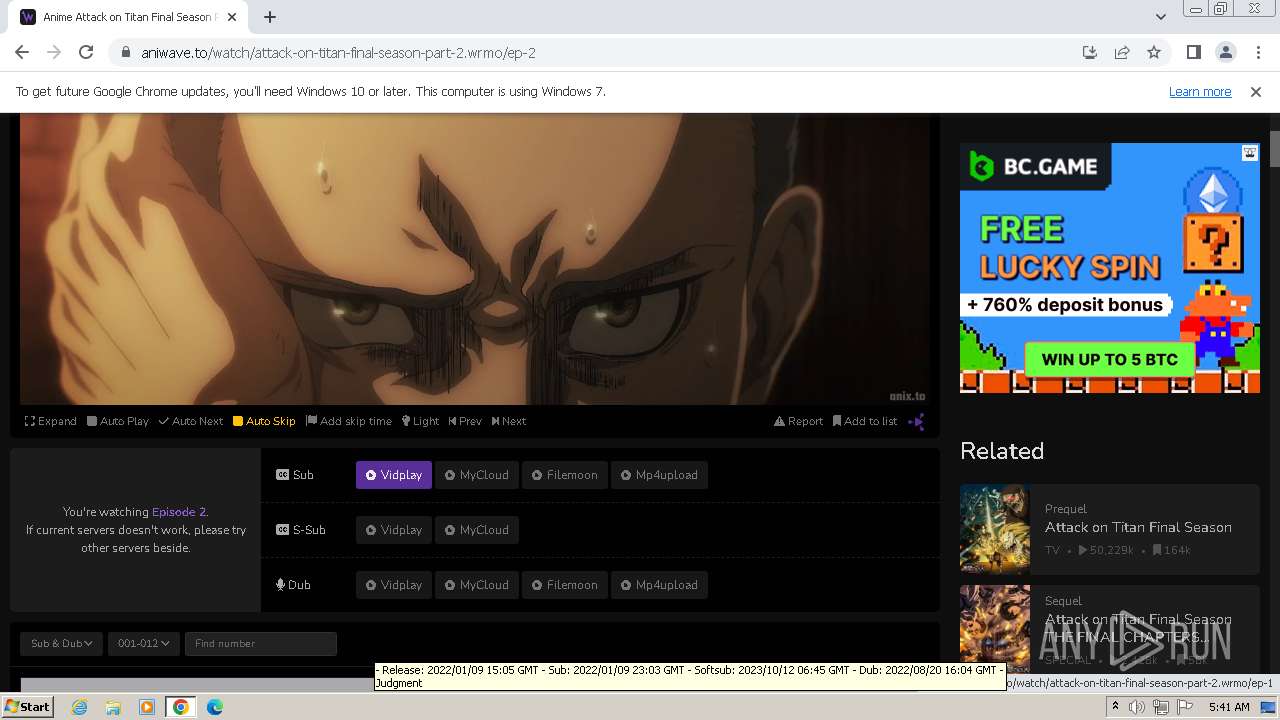Screen dimensions: 1280x720
Task: Open a new browser tab
Action: point(270,17)
